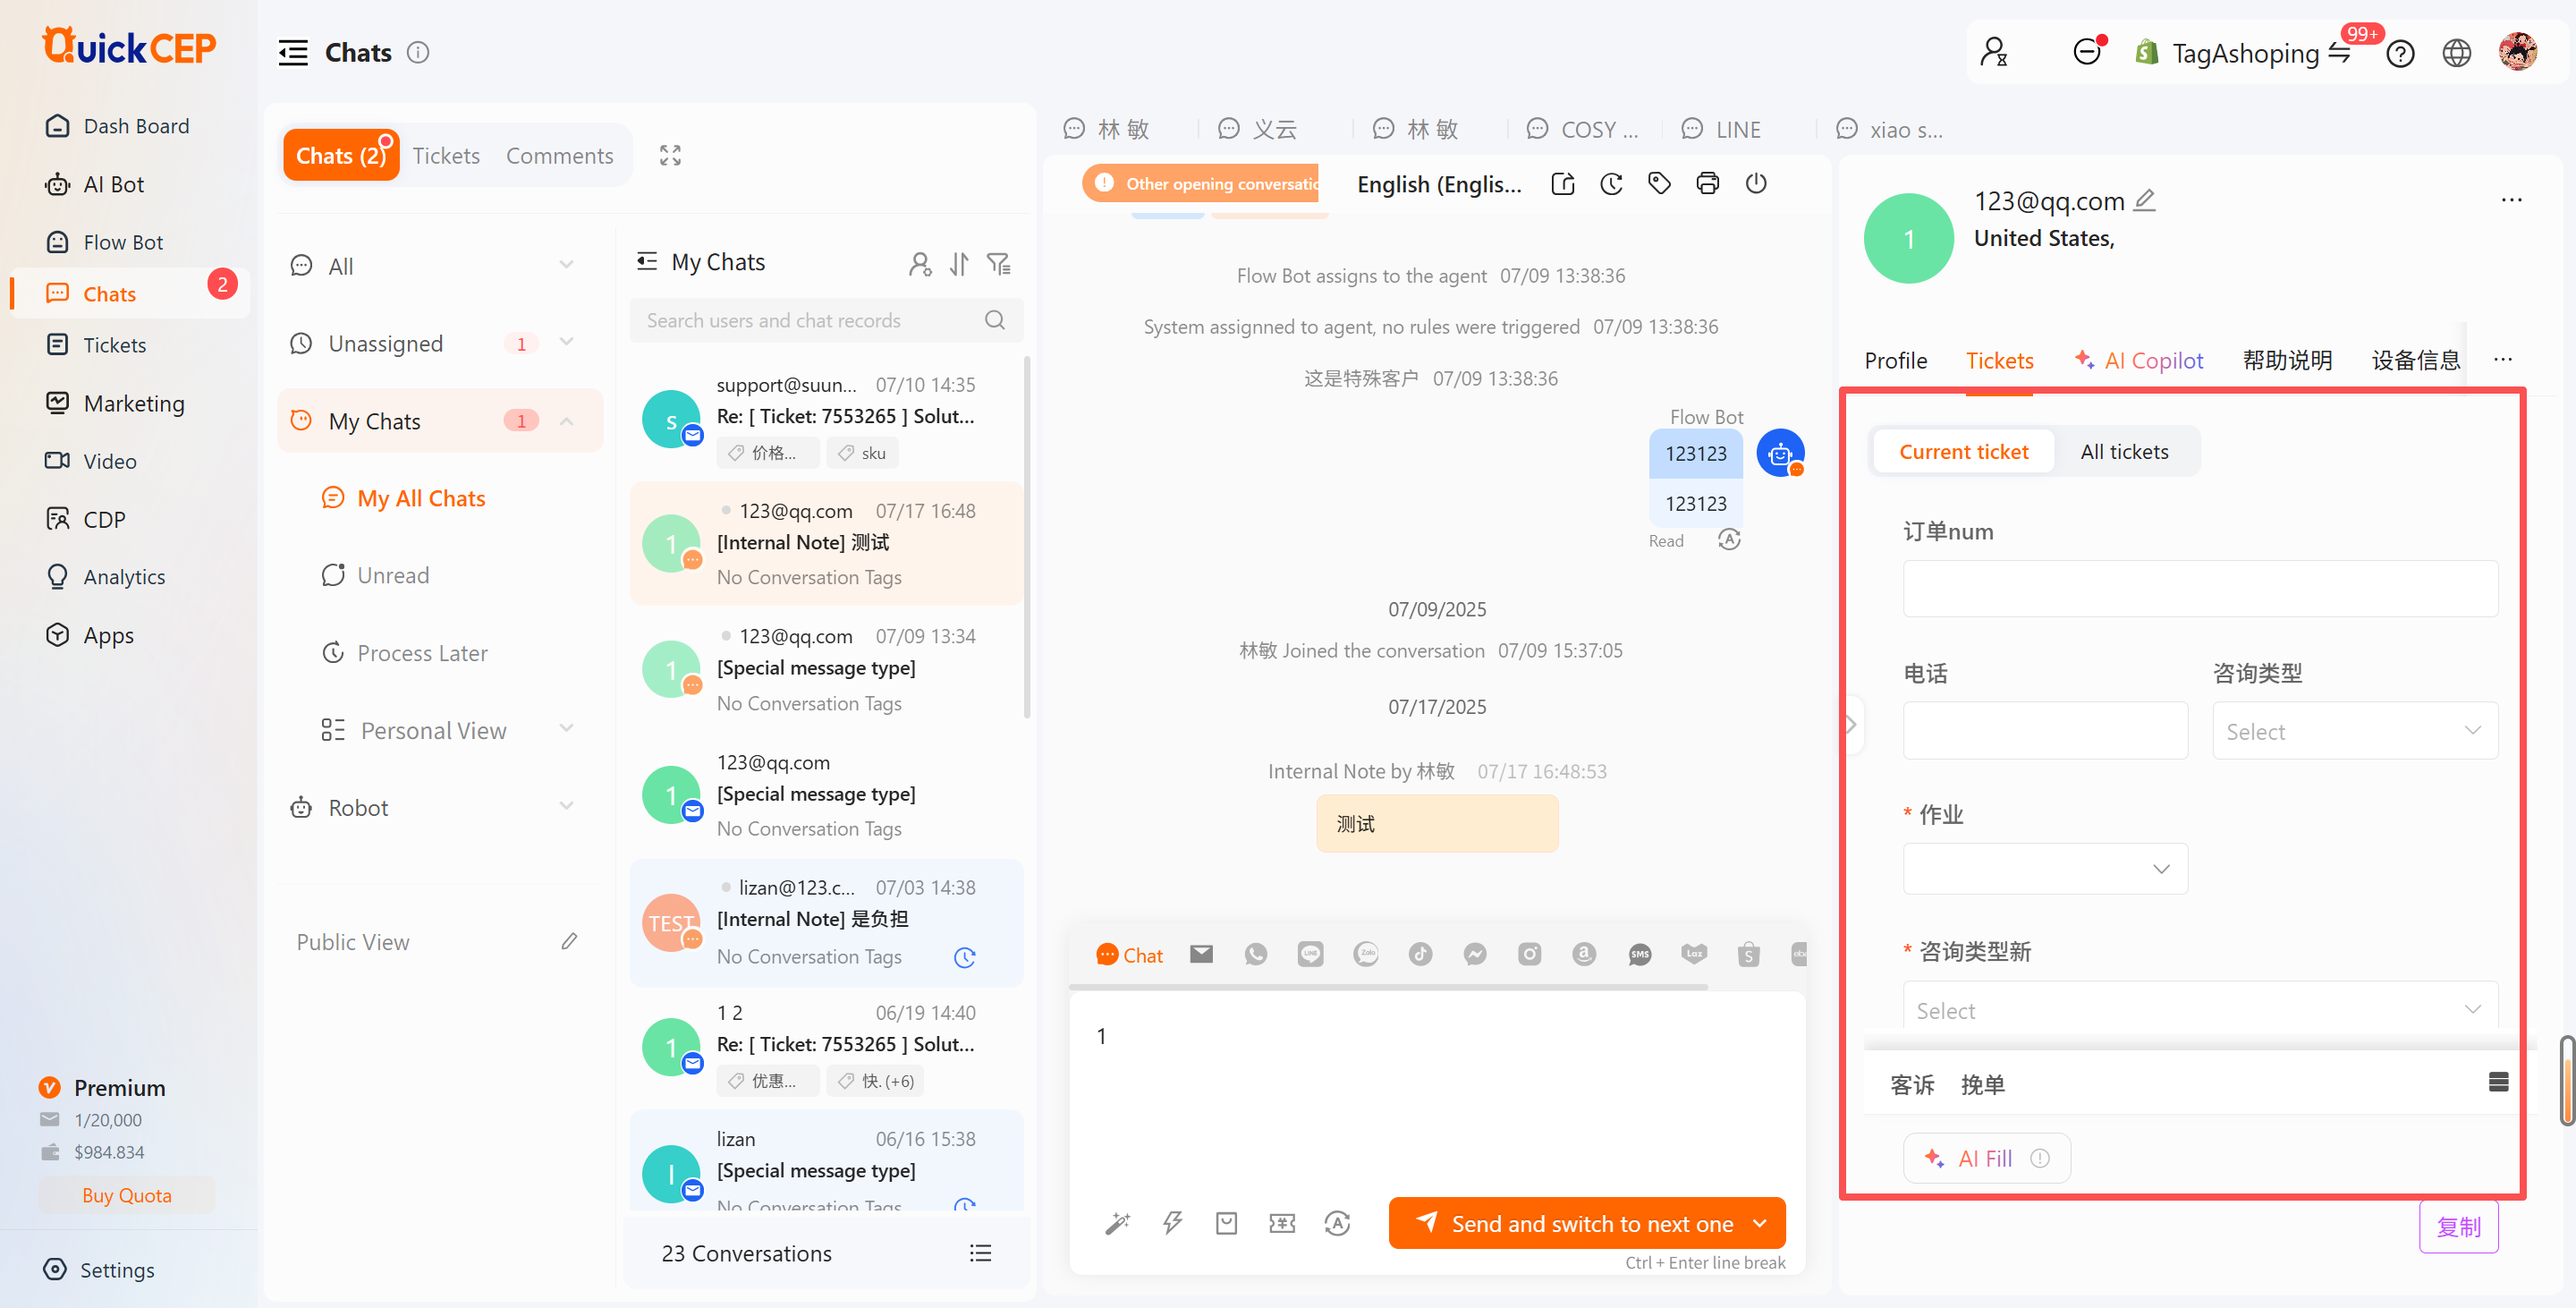The height and width of the screenshot is (1308, 2576).
Task: Expand the Unassigned section chevron
Action: tap(566, 343)
